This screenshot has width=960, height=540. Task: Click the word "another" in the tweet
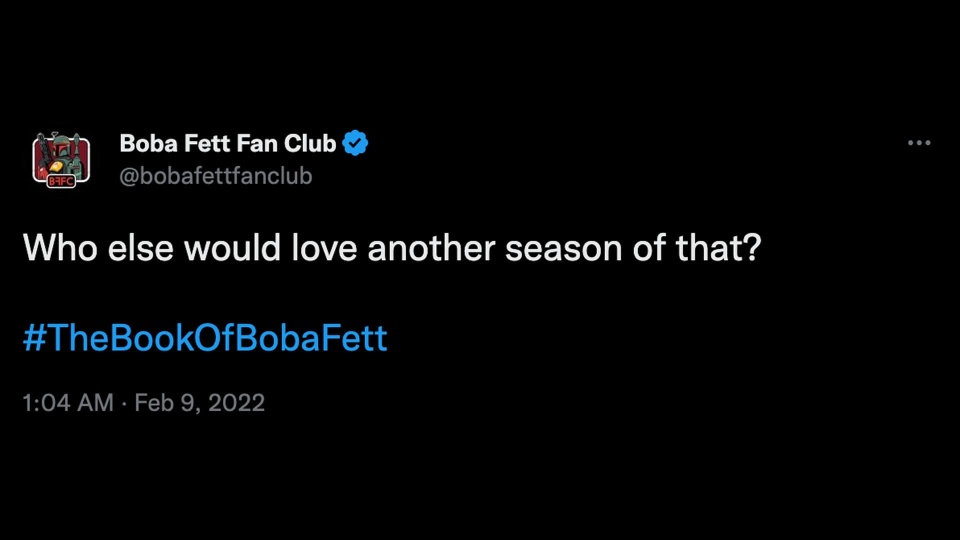(431, 248)
